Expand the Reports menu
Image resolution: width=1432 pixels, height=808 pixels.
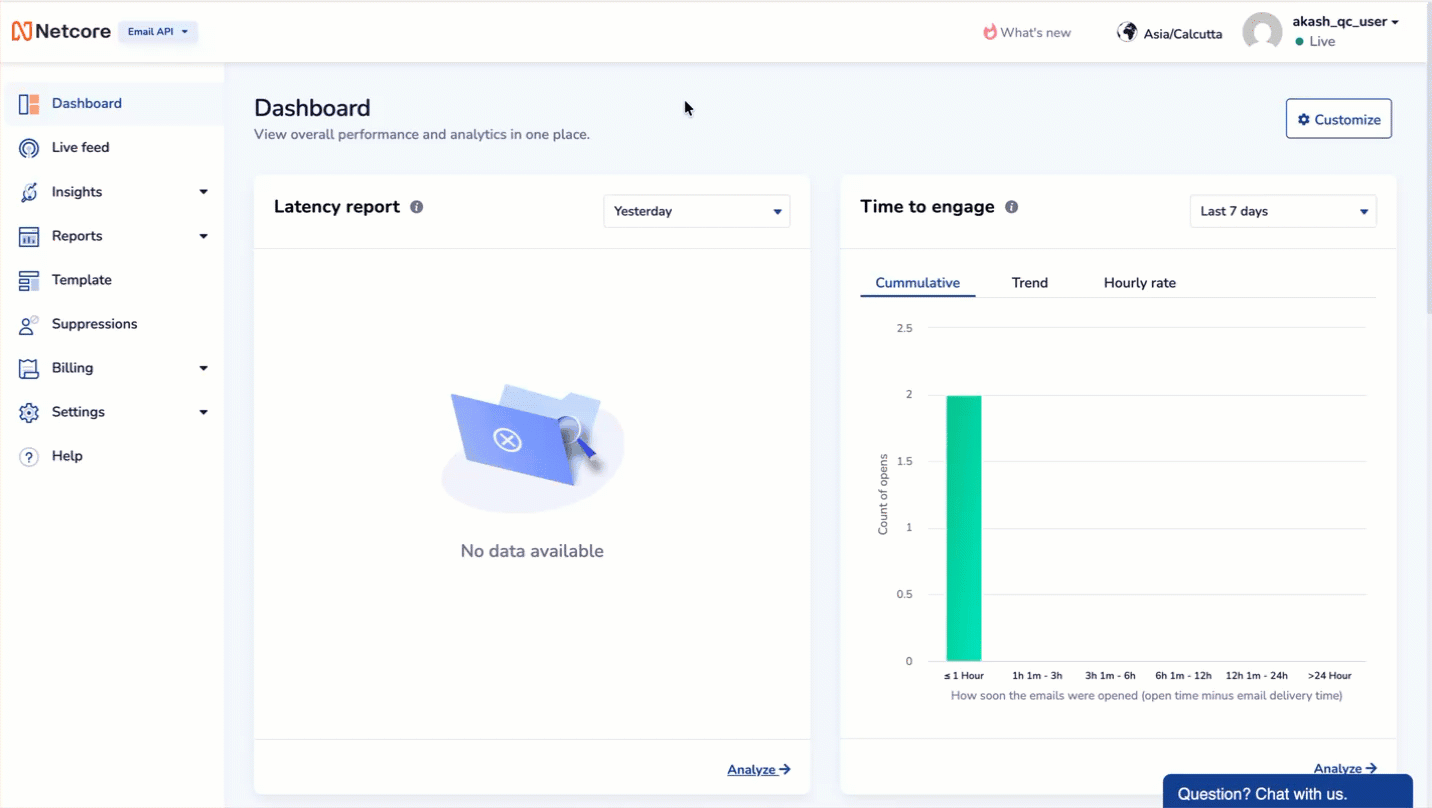203,235
